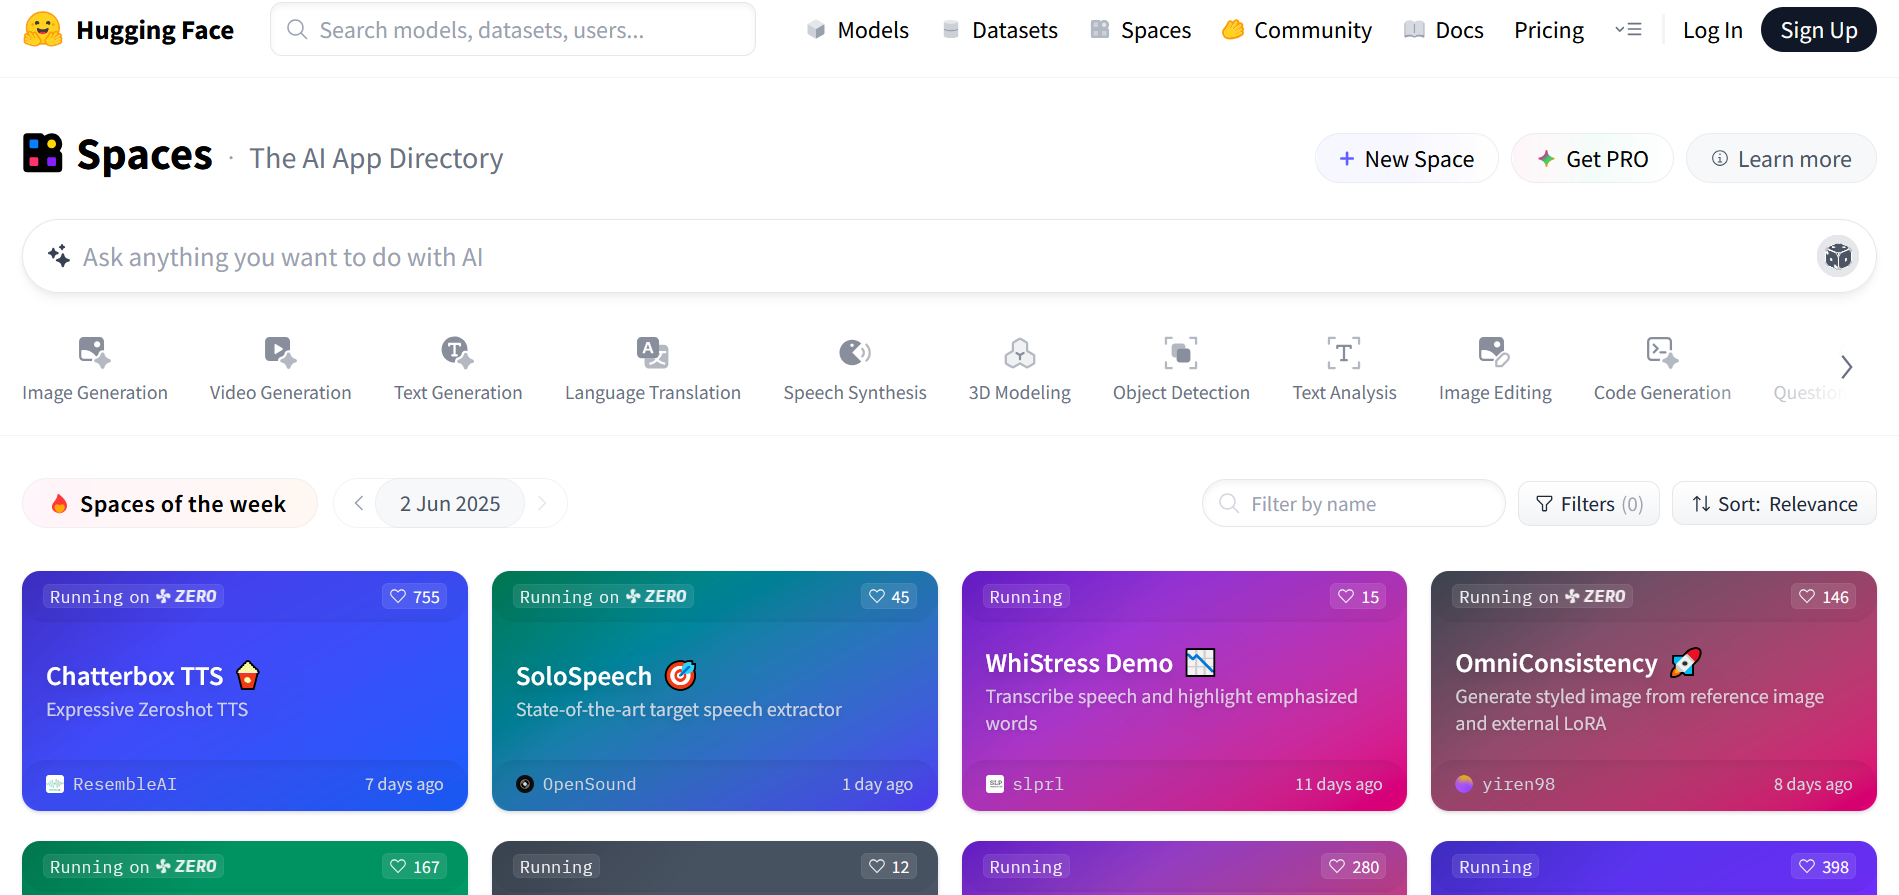Click OpenSound author avatar
Viewport: 1899px width, 895px height.
click(525, 784)
